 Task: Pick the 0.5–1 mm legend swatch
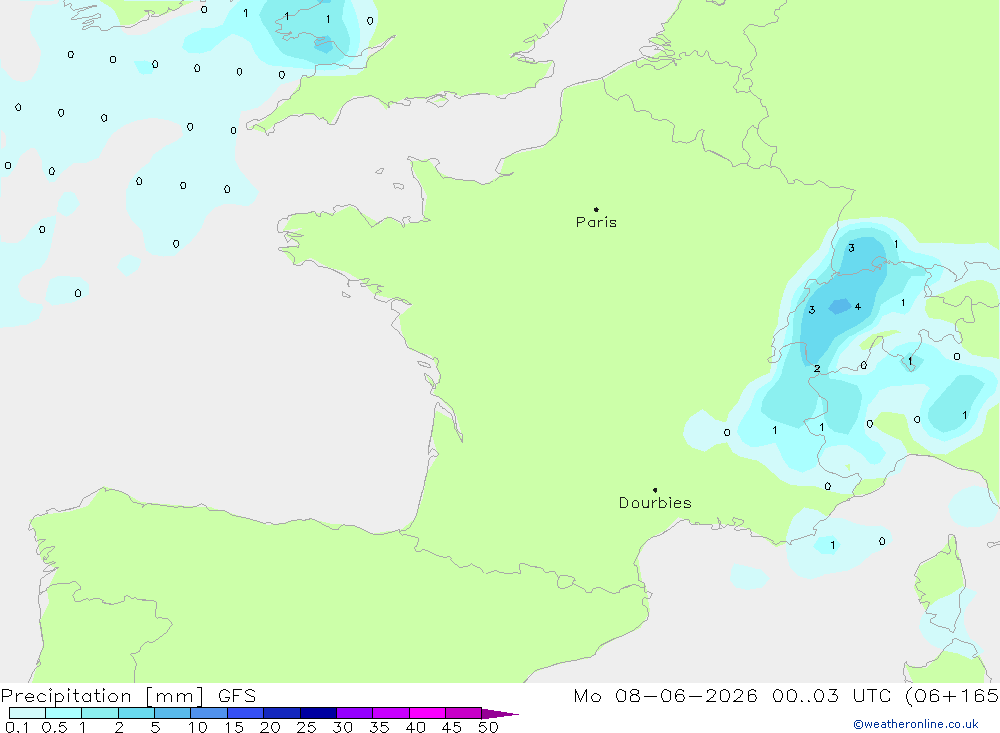coord(64,713)
